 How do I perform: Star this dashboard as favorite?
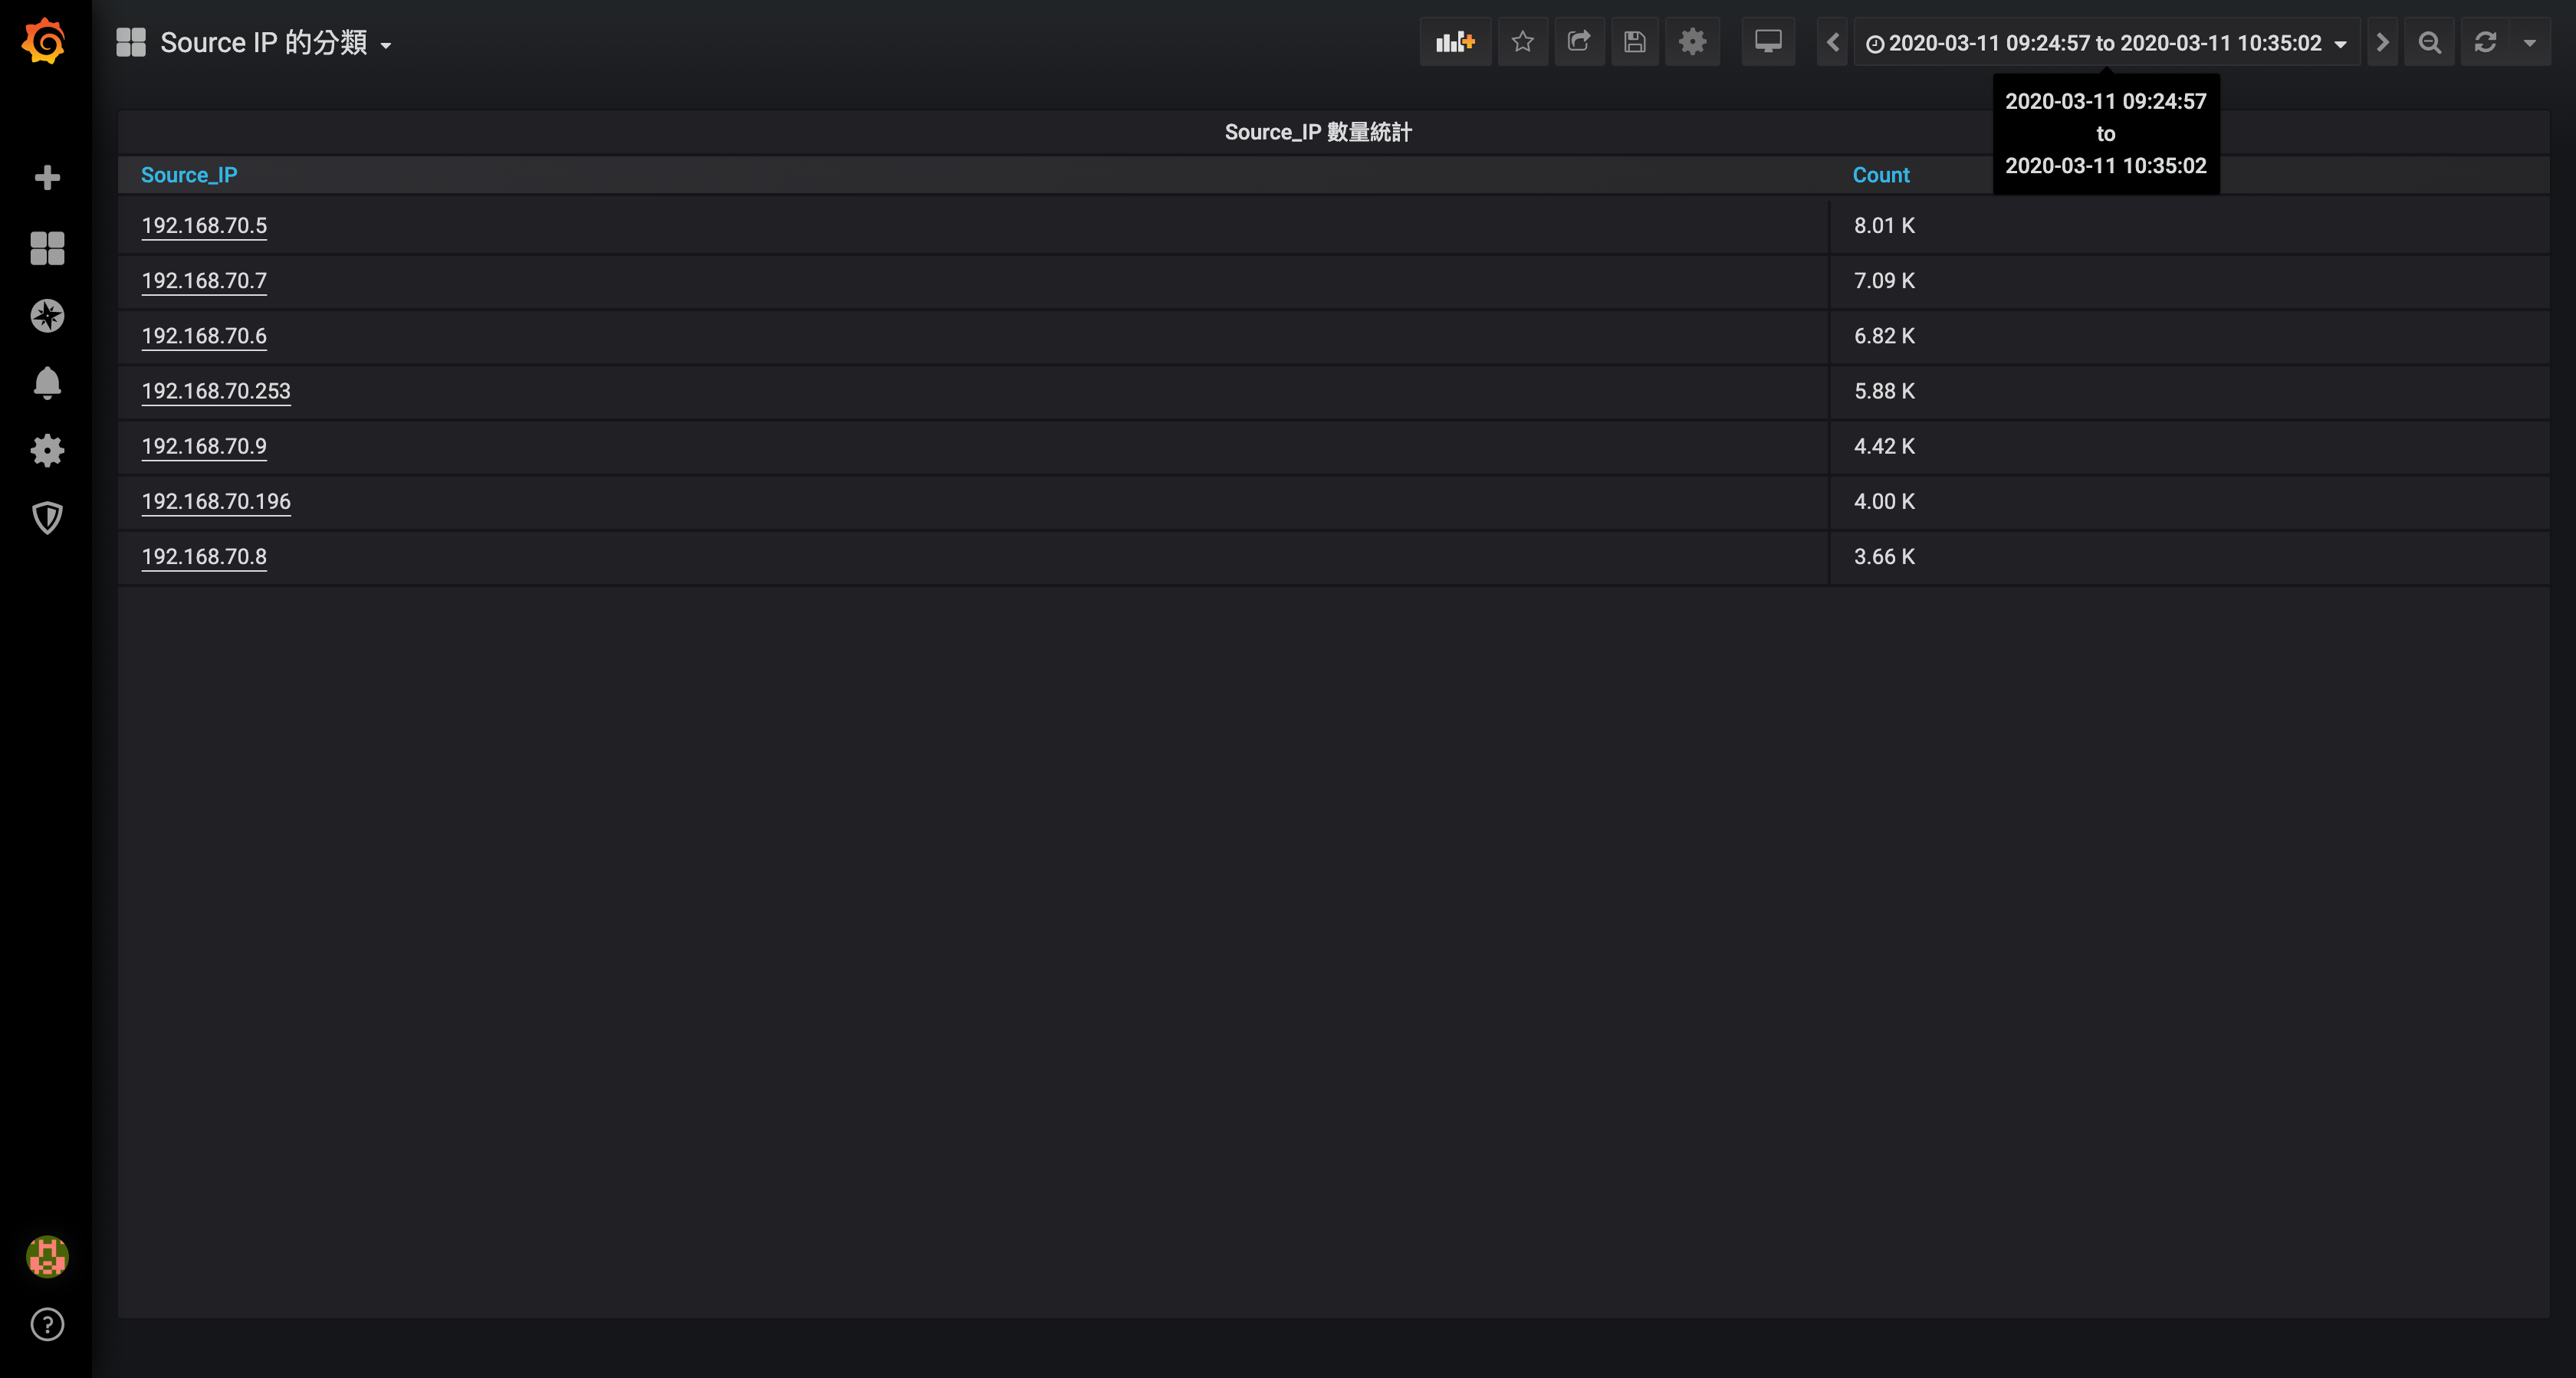click(1523, 42)
